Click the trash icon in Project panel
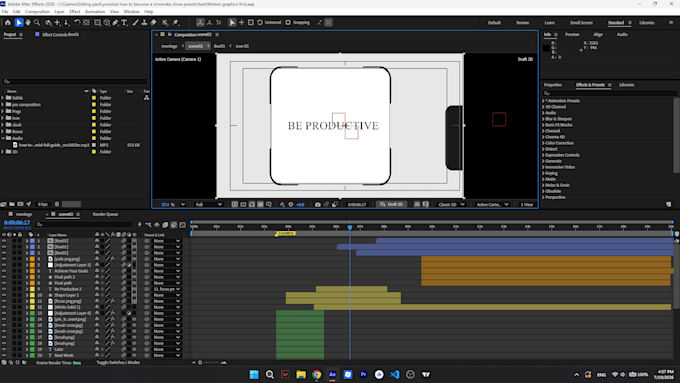The width and height of the screenshot is (680, 383). (57, 204)
